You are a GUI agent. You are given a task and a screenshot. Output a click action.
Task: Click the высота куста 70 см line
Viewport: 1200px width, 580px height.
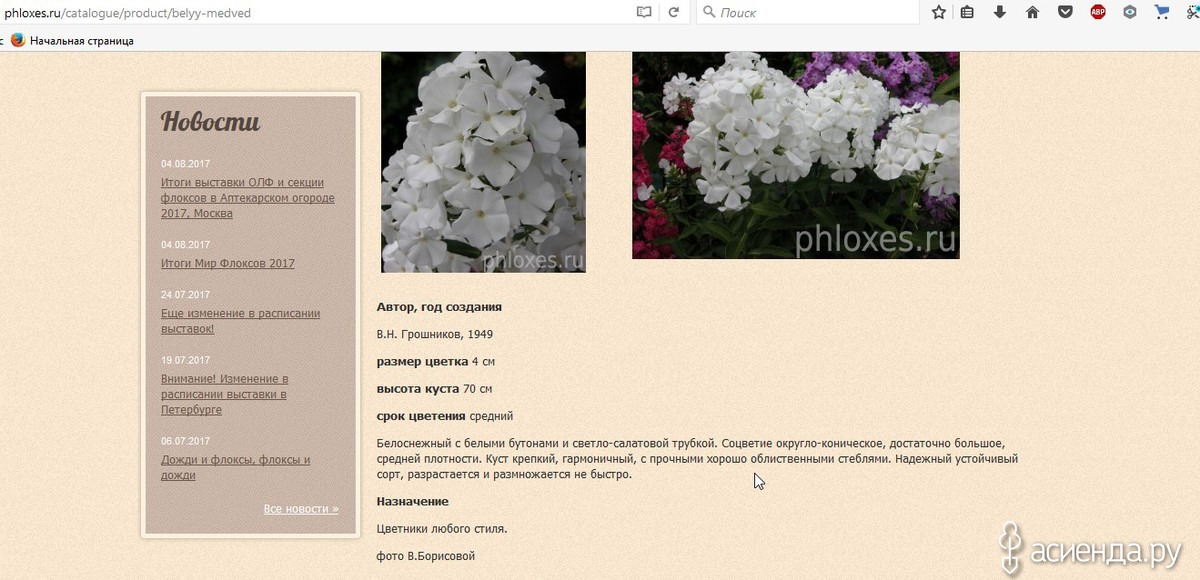(434, 388)
